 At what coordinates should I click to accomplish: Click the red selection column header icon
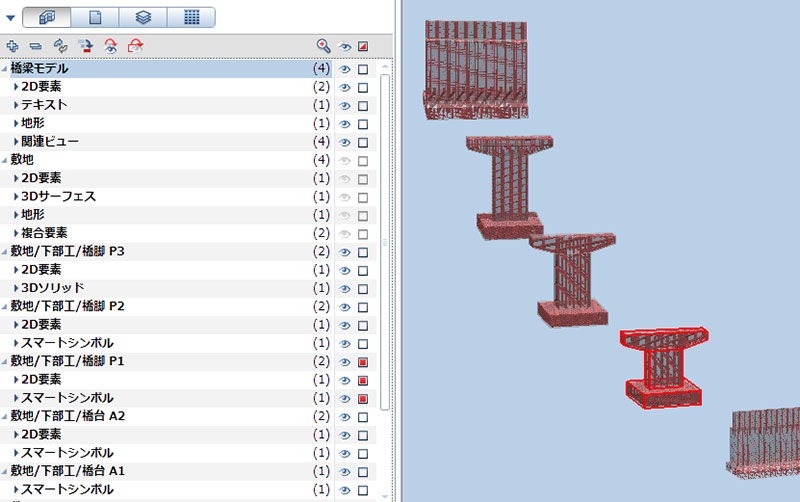pyautogui.click(x=363, y=47)
